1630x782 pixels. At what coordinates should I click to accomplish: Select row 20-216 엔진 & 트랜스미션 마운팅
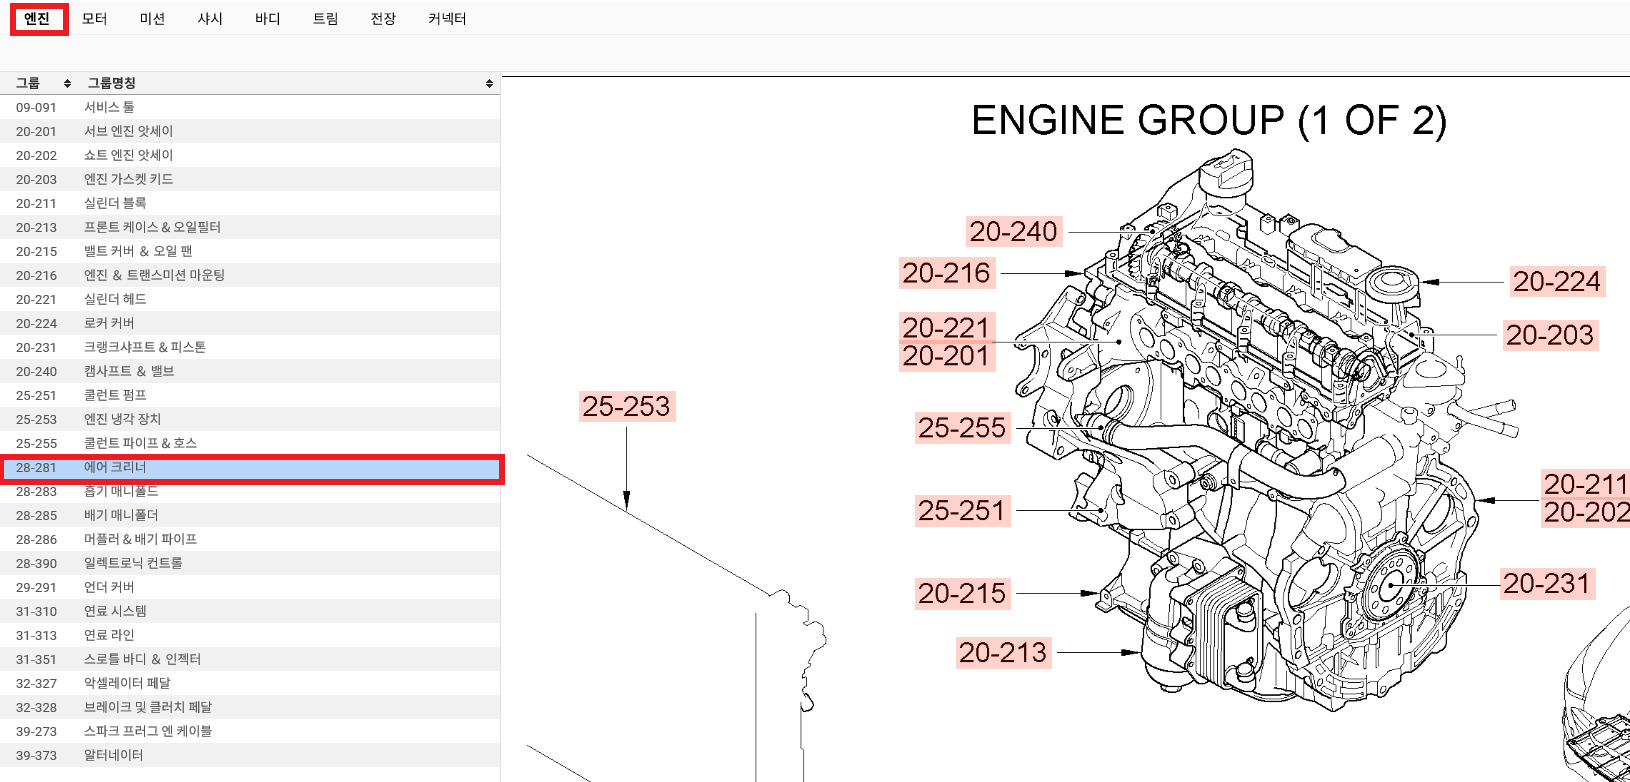click(250, 275)
